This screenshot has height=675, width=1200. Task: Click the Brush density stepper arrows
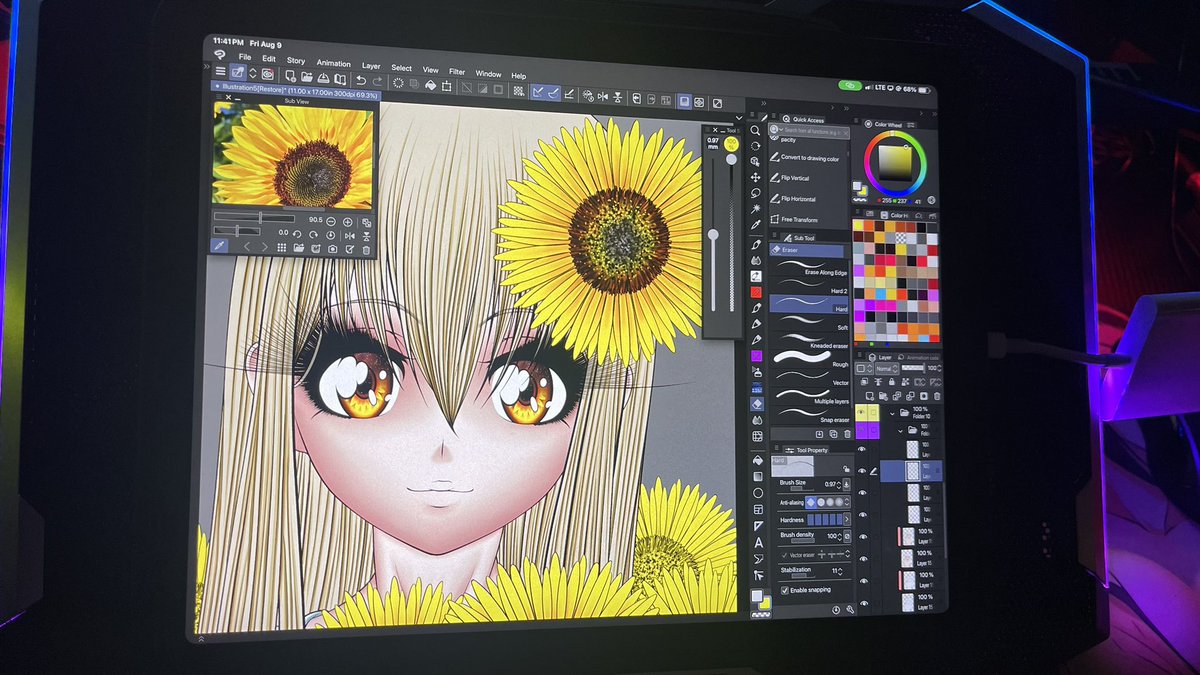pyautogui.click(x=839, y=537)
